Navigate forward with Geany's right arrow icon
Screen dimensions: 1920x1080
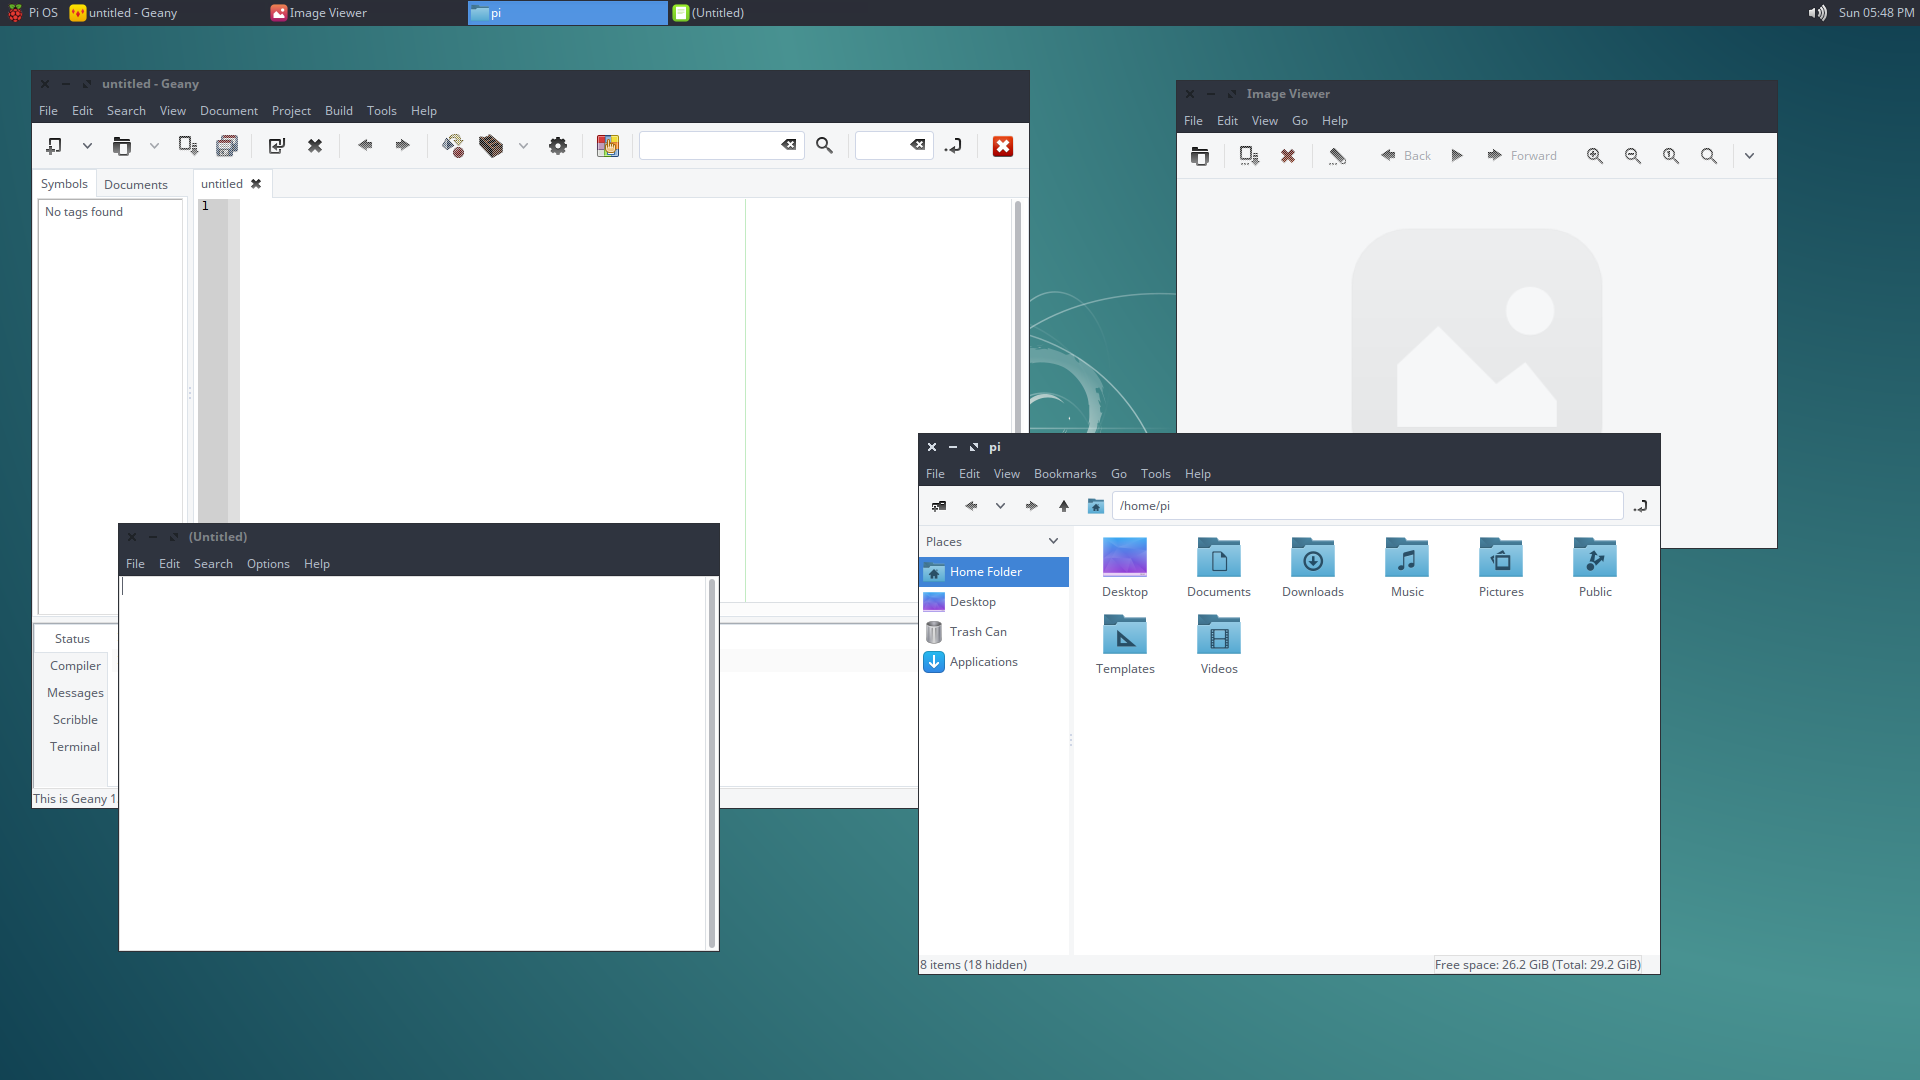[x=402, y=146]
